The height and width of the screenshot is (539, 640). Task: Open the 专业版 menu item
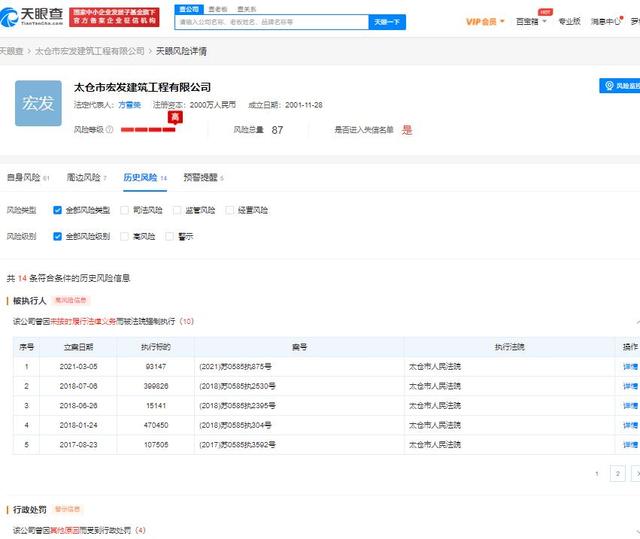(569, 21)
